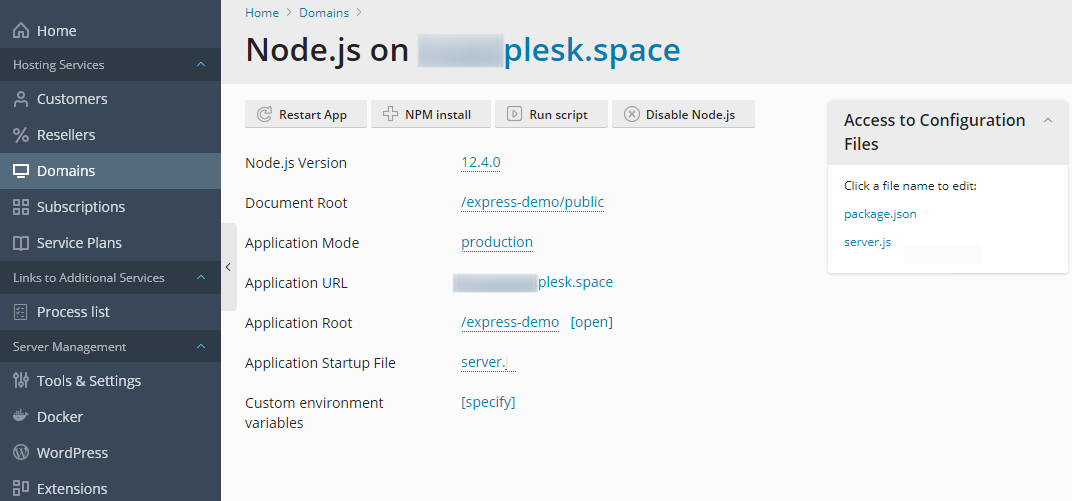Viewport: 1072px width, 501px height.
Task: Click the Home house icon in sidebar
Action: [21, 31]
